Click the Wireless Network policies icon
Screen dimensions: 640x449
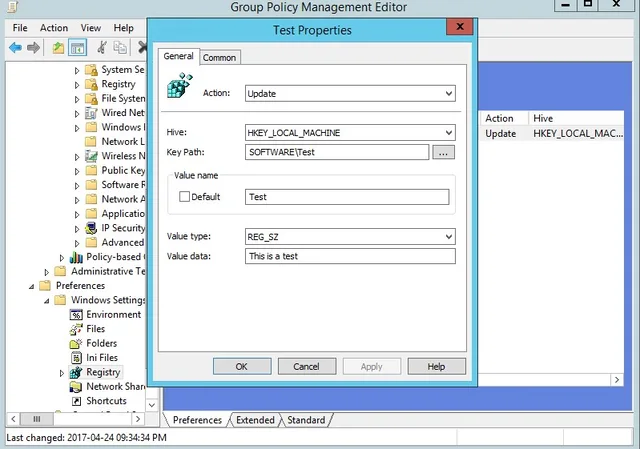tap(91, 156)
